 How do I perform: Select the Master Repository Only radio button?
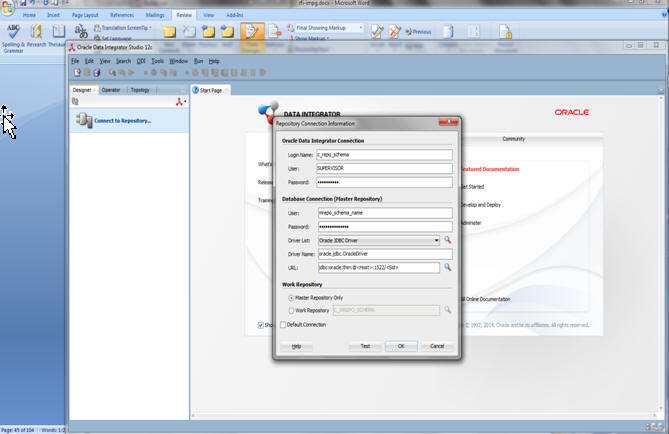pos(291,298)
